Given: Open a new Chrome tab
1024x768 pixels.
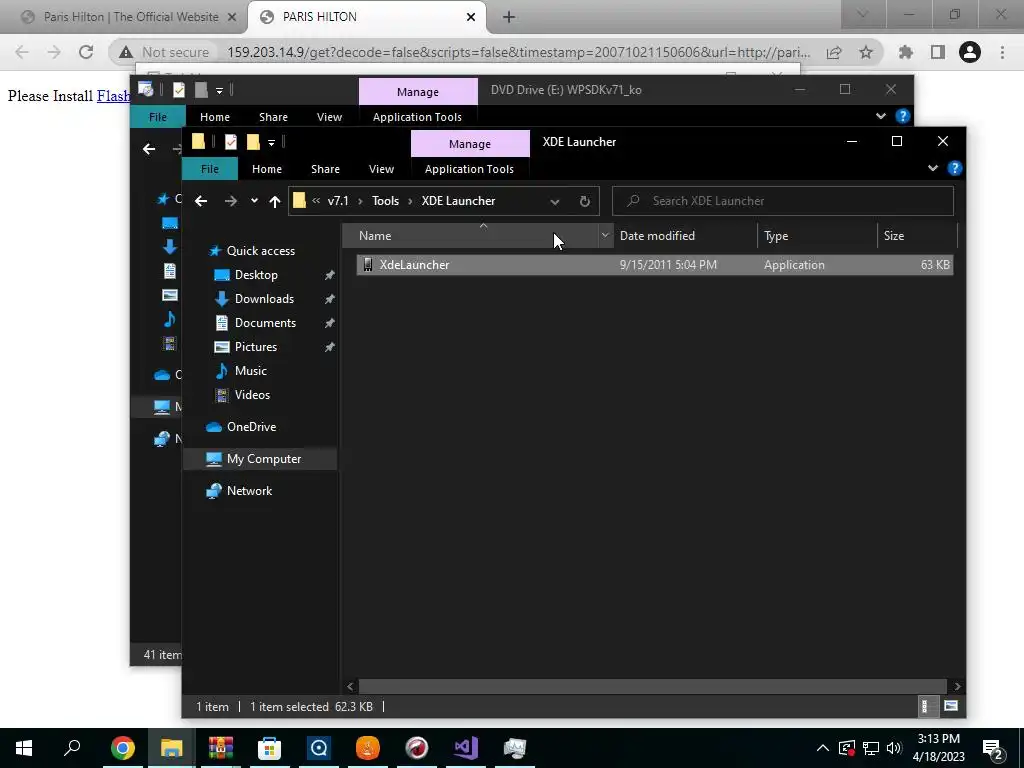Looking at the screenshot, I should point(509,17).
